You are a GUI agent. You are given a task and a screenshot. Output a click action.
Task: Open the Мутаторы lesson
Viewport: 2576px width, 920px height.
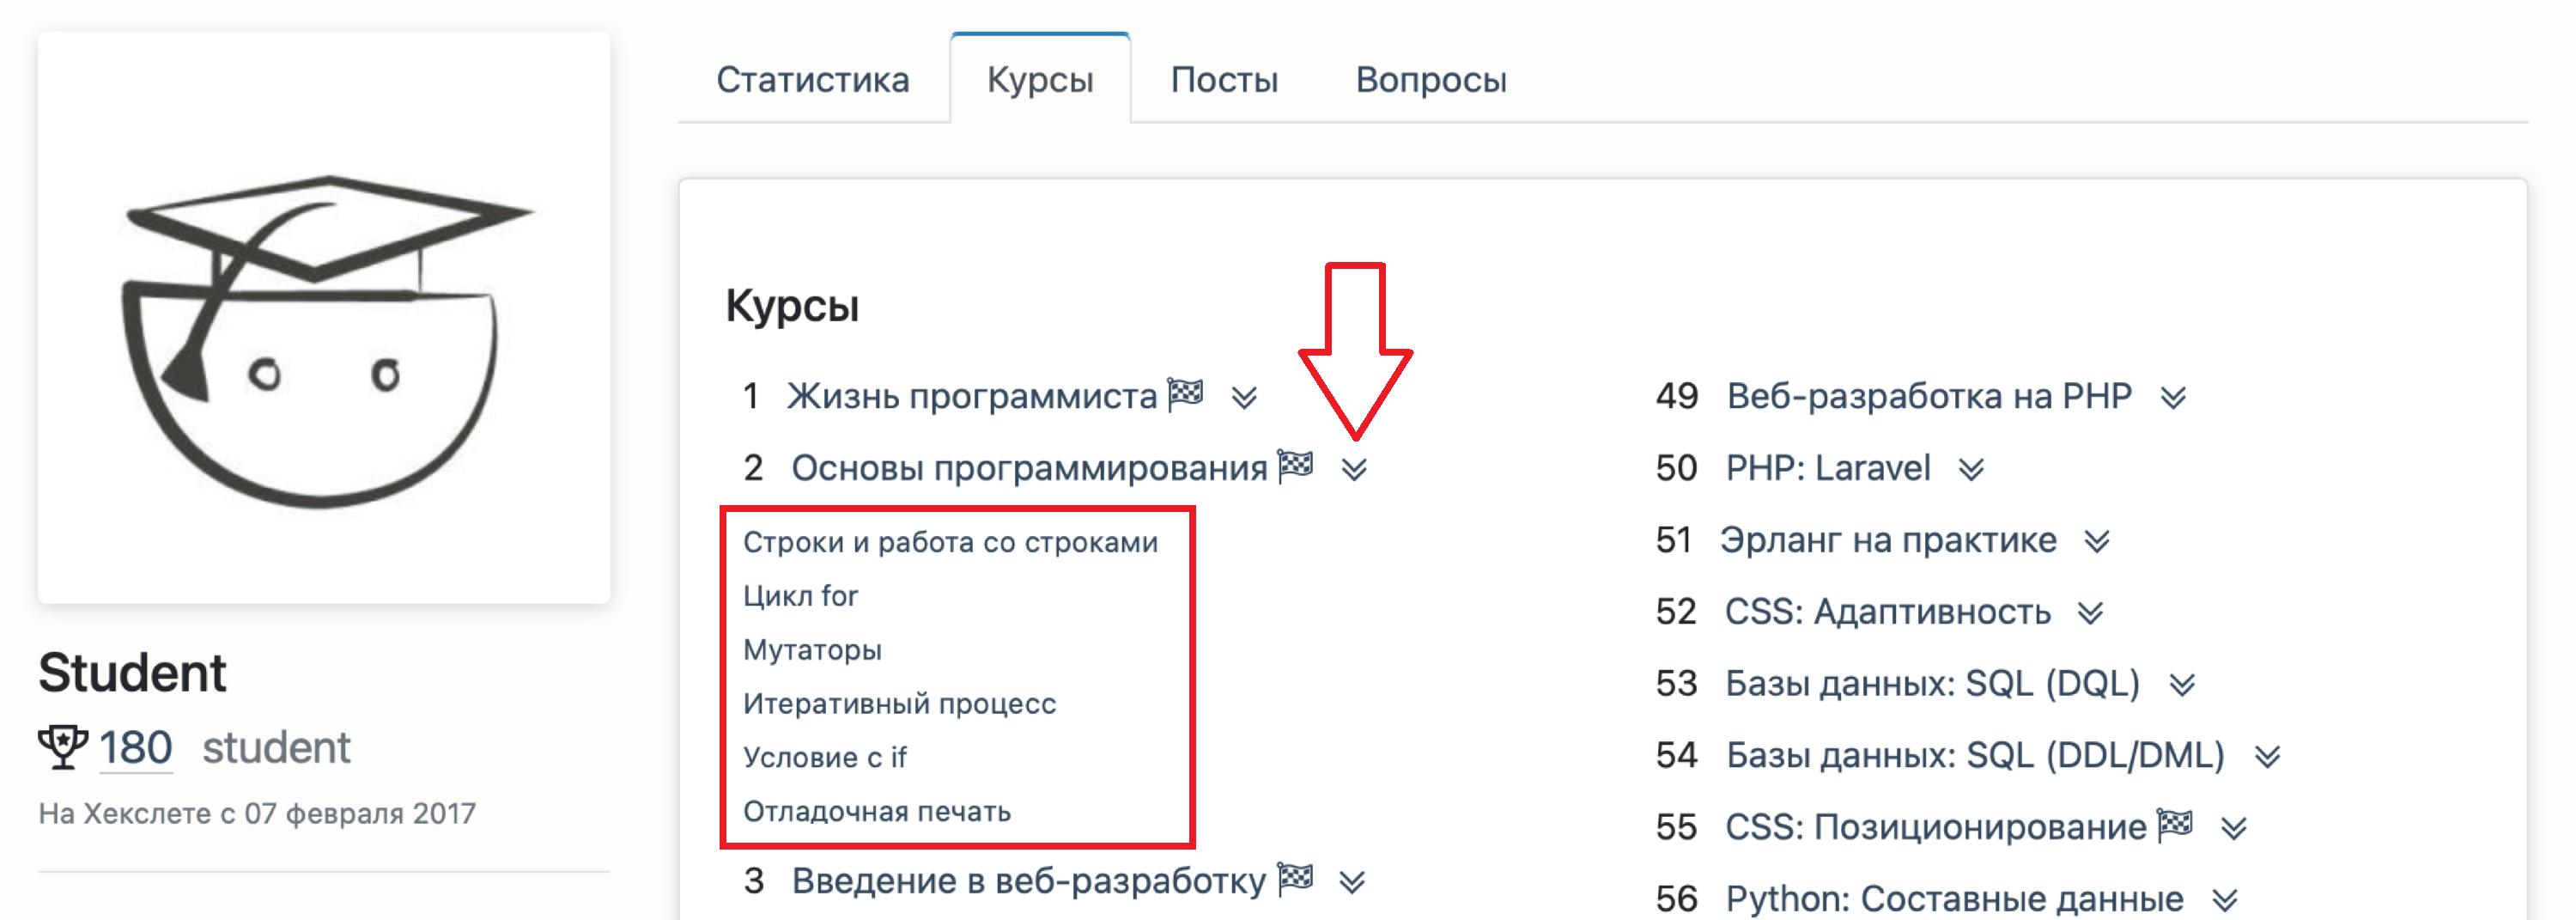tap(812, 650)
